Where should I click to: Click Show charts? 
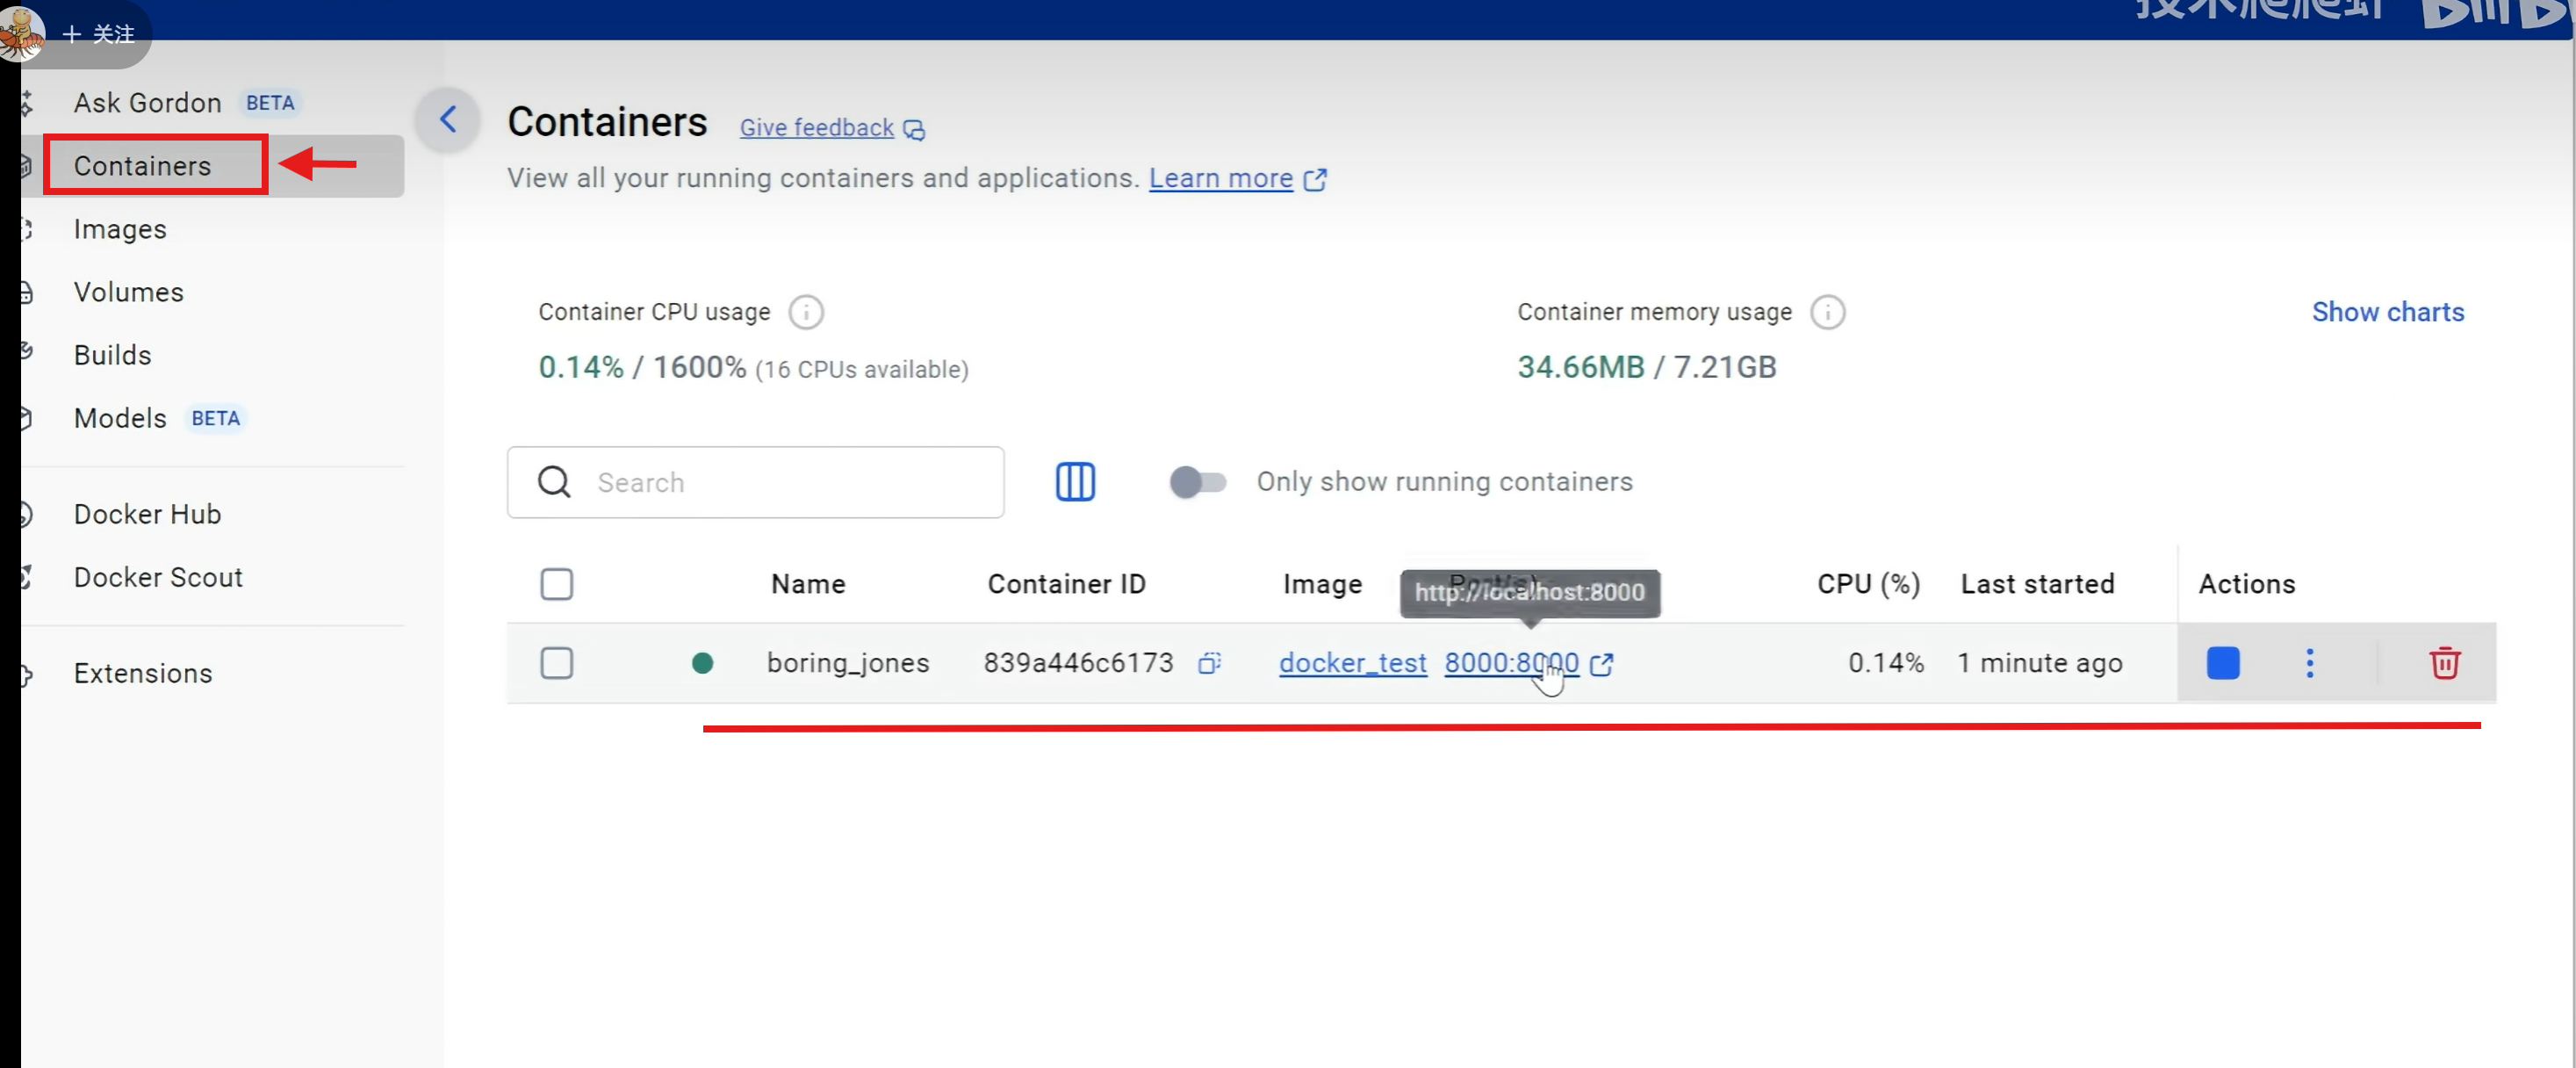2387,312
